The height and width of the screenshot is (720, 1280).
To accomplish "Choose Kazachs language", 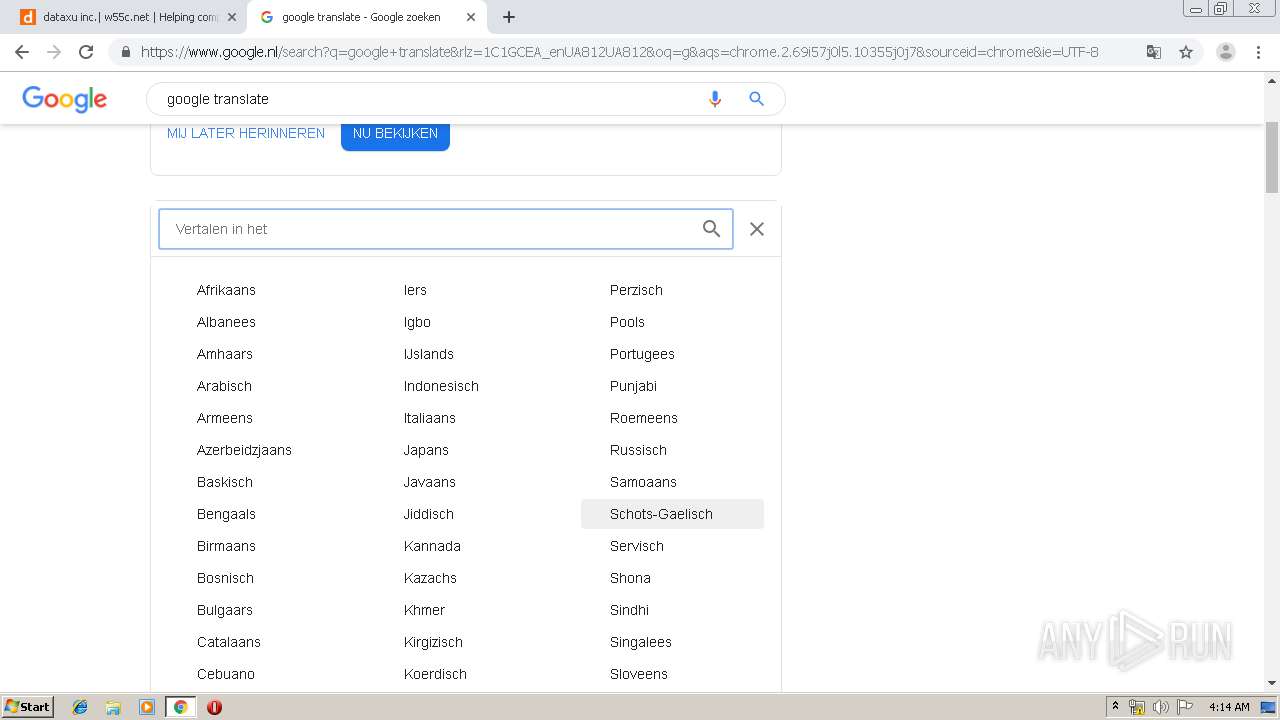I will [x=430, y=578].
